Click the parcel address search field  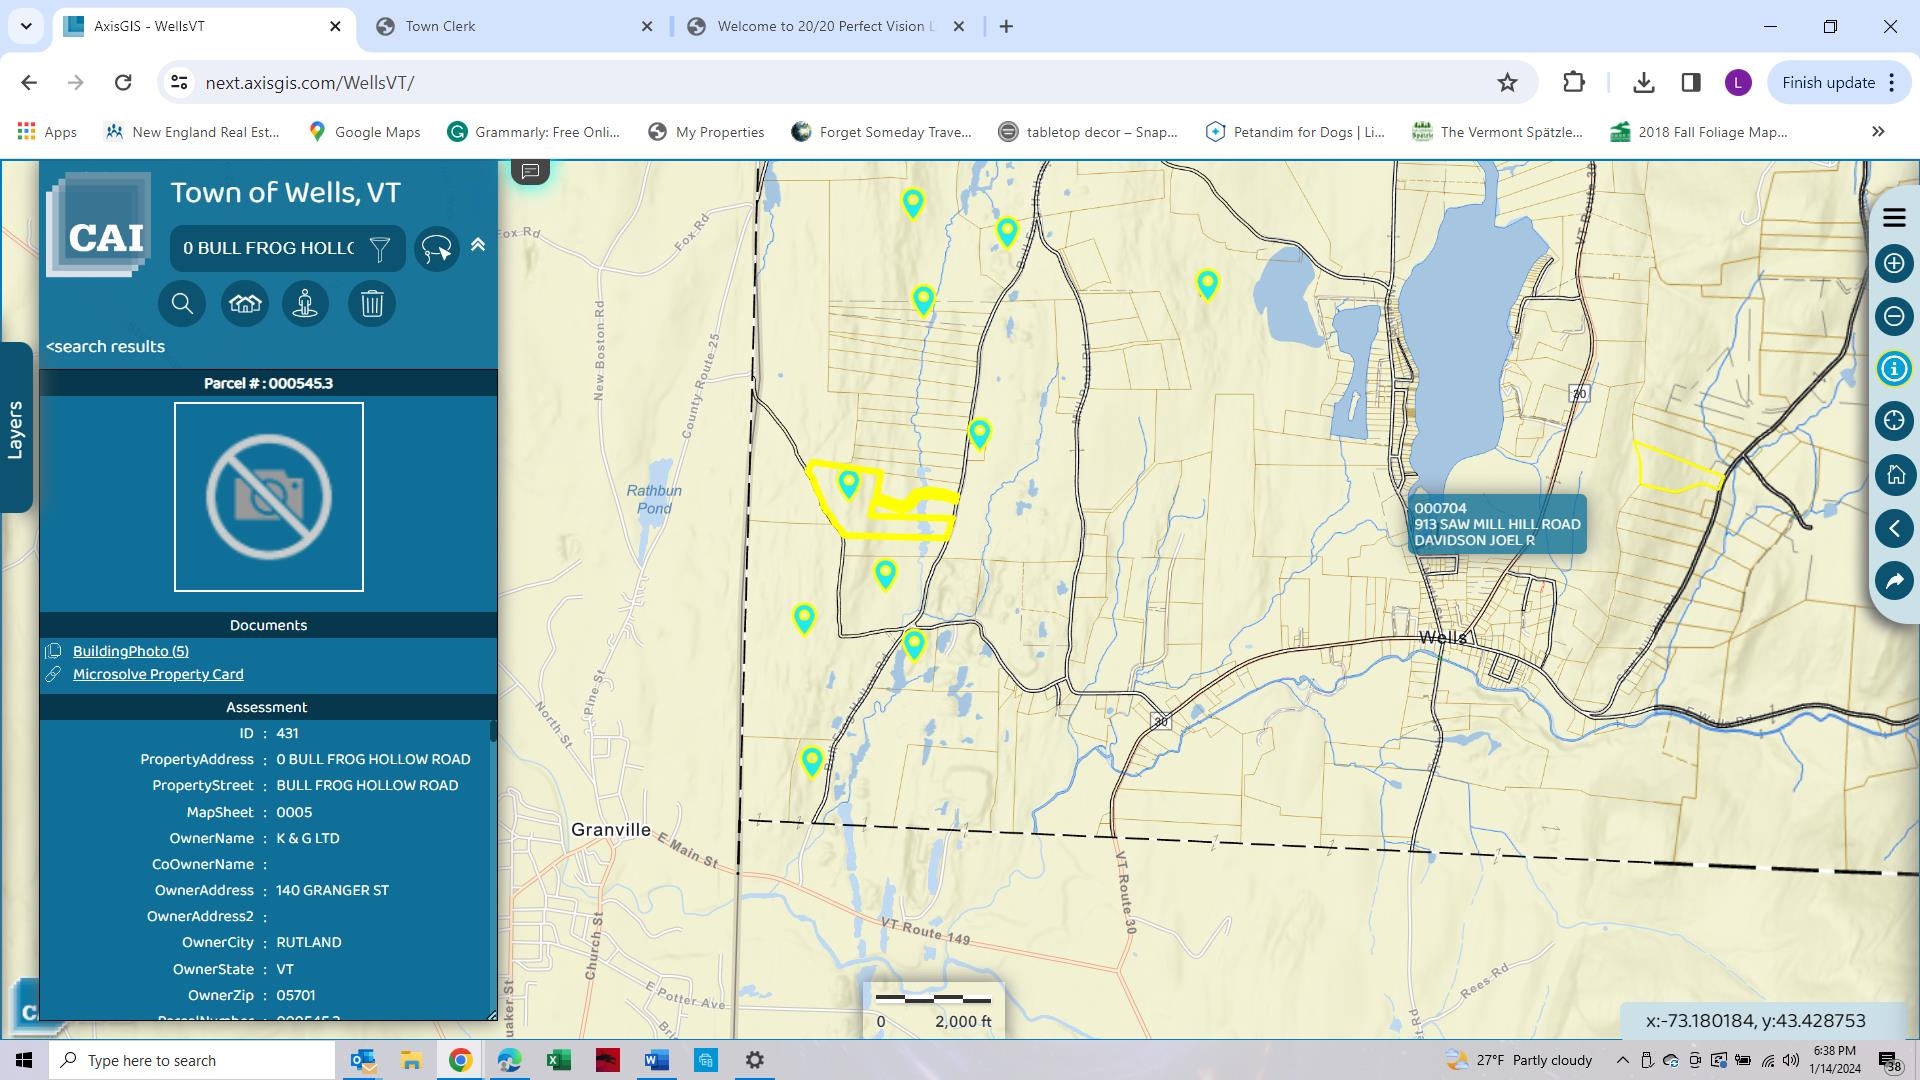(268, 248)
